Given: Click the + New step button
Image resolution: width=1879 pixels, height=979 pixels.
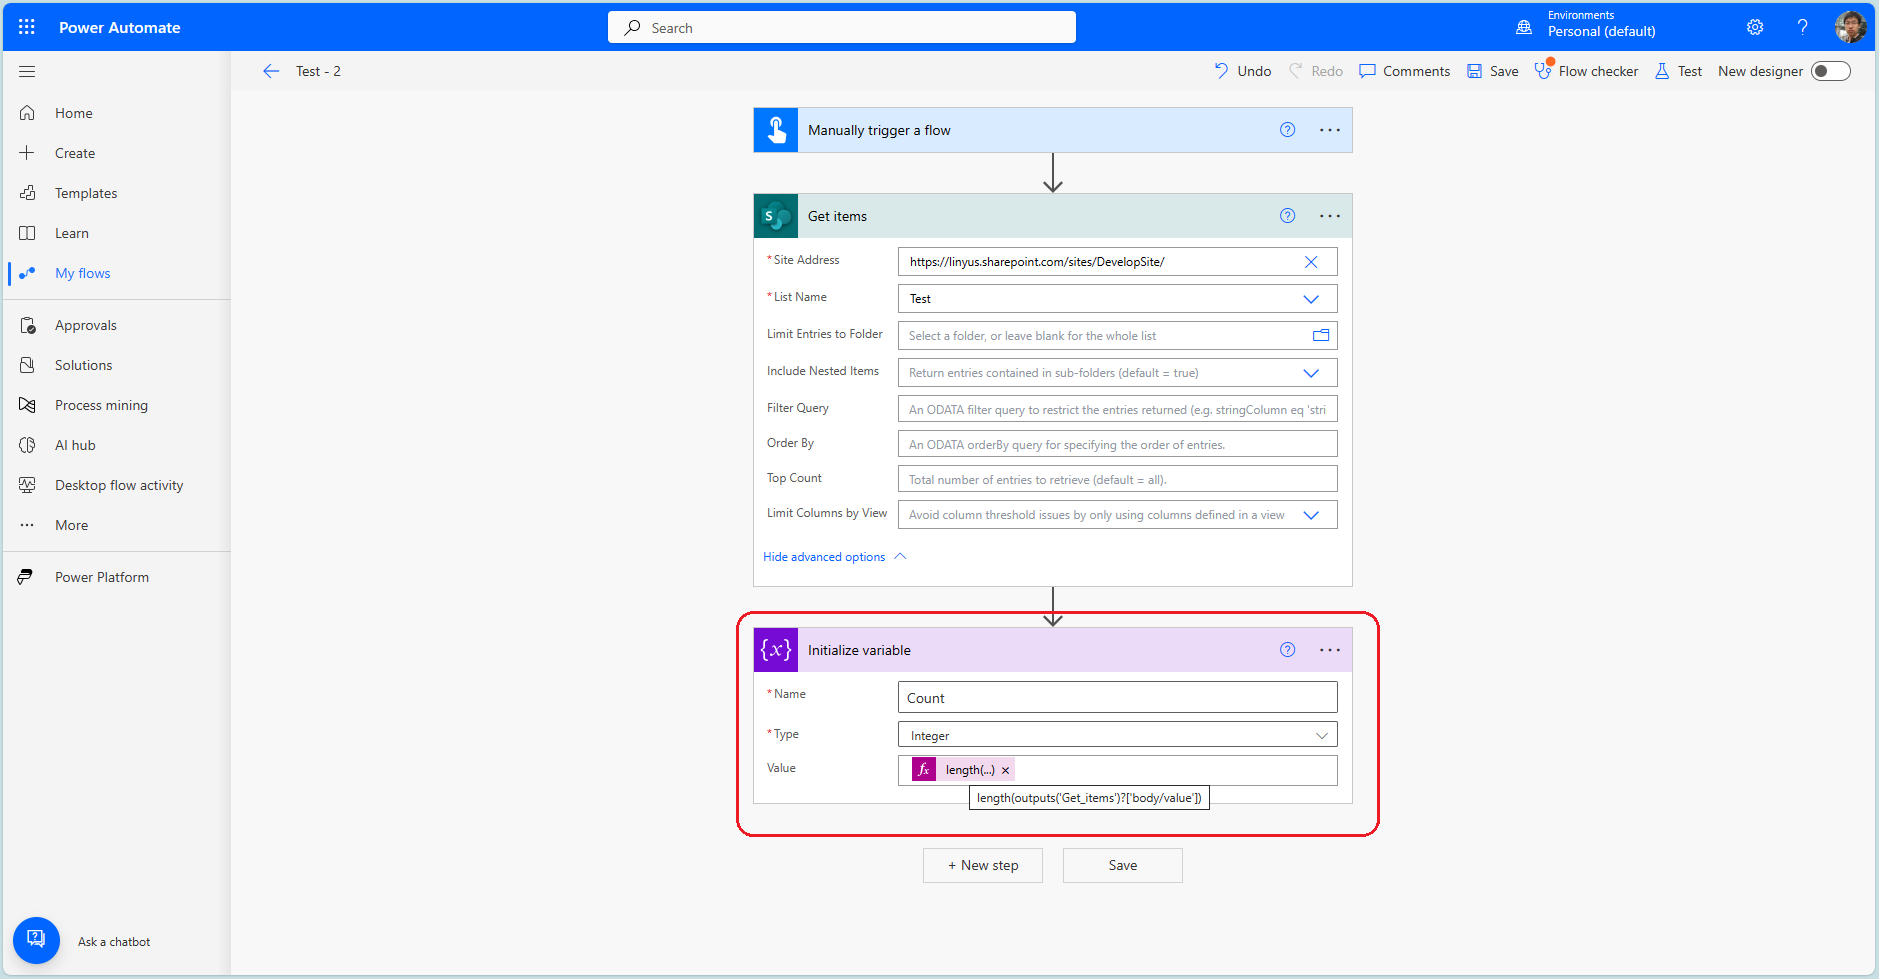Looking at the screenshot, I should [x=983, y=865].
